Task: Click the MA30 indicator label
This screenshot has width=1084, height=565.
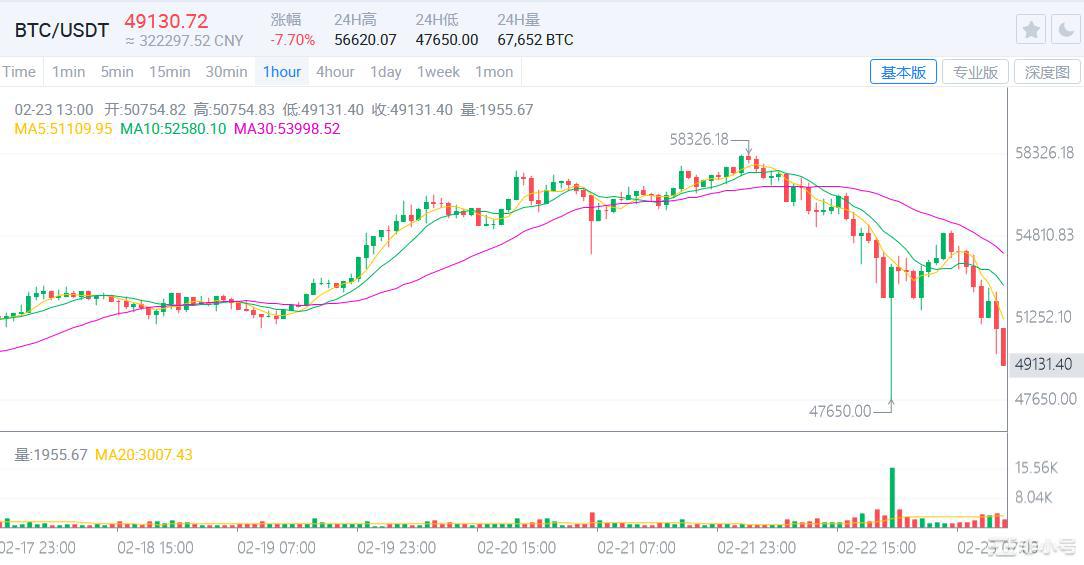Action: 287,129
